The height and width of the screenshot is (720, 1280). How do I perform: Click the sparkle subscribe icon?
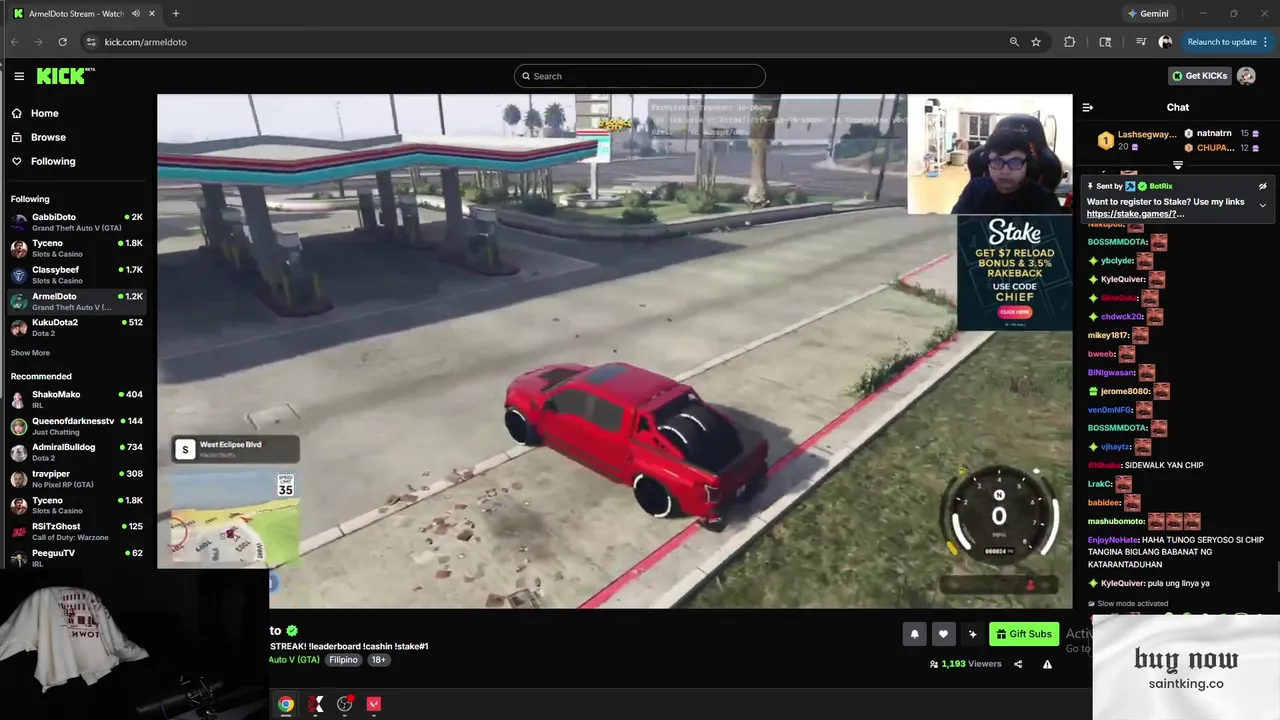pos(972,634)
